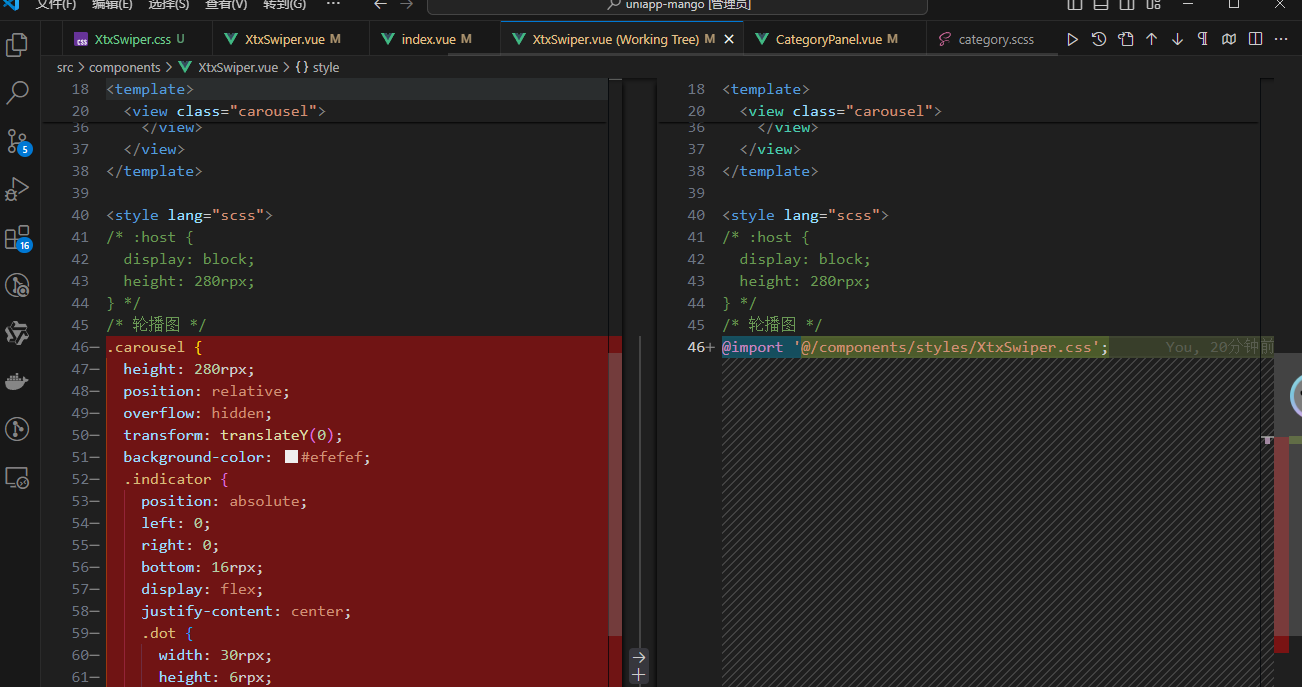Click line number 40 in right pane
This screenshot has width=1302, height=687.
click(696, 215)
